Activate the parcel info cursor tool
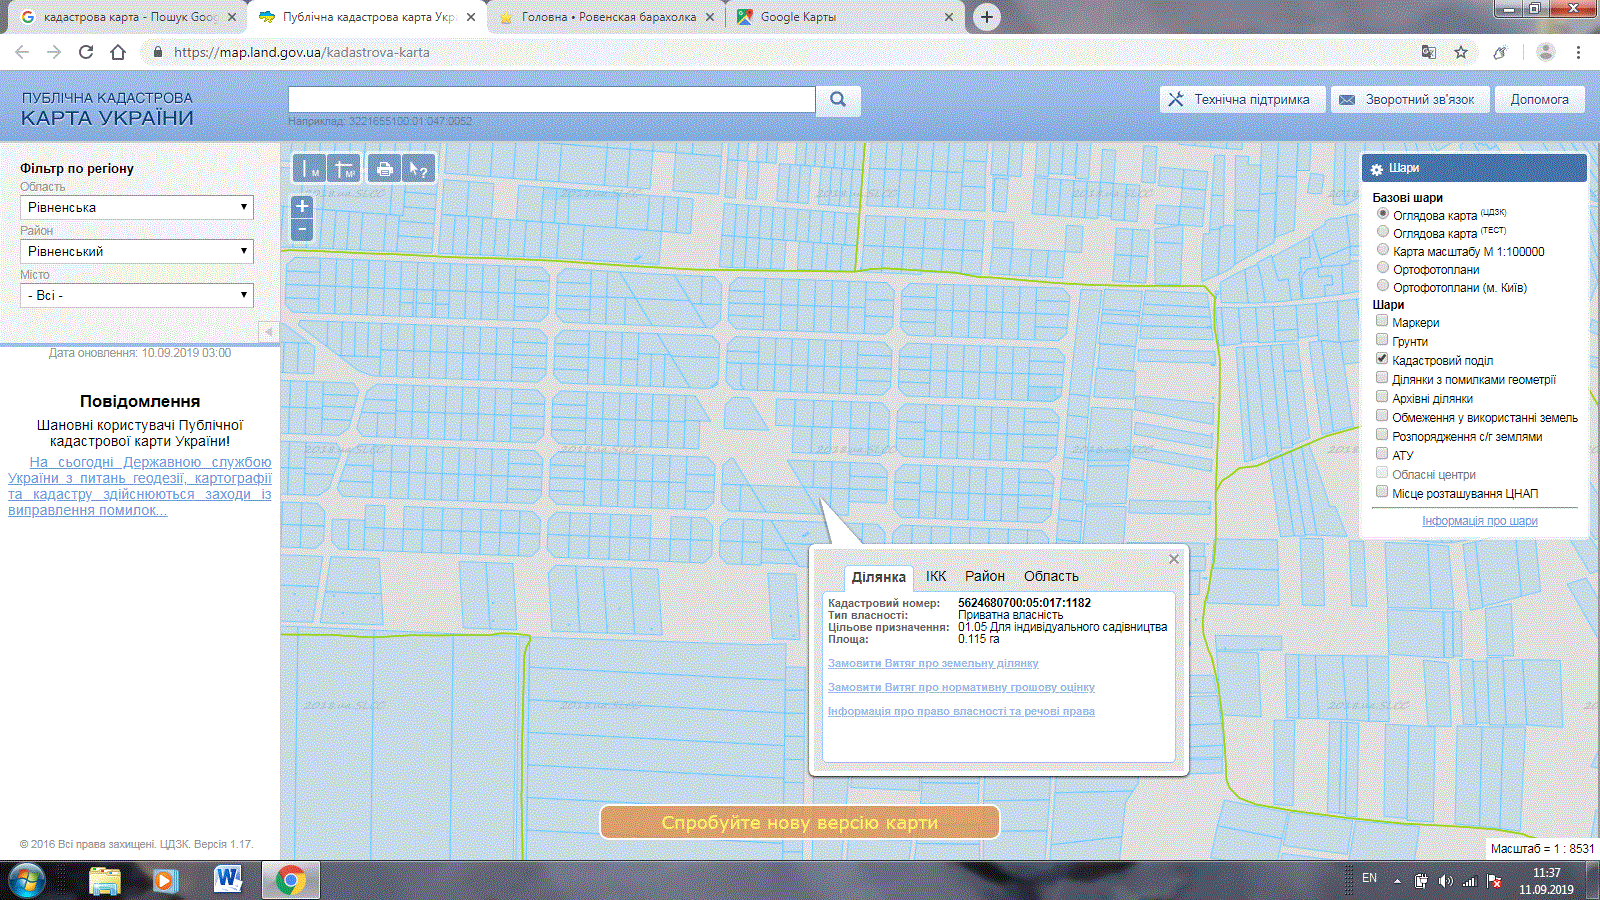This screenshot has height=900, width=1600. (418, 169)
